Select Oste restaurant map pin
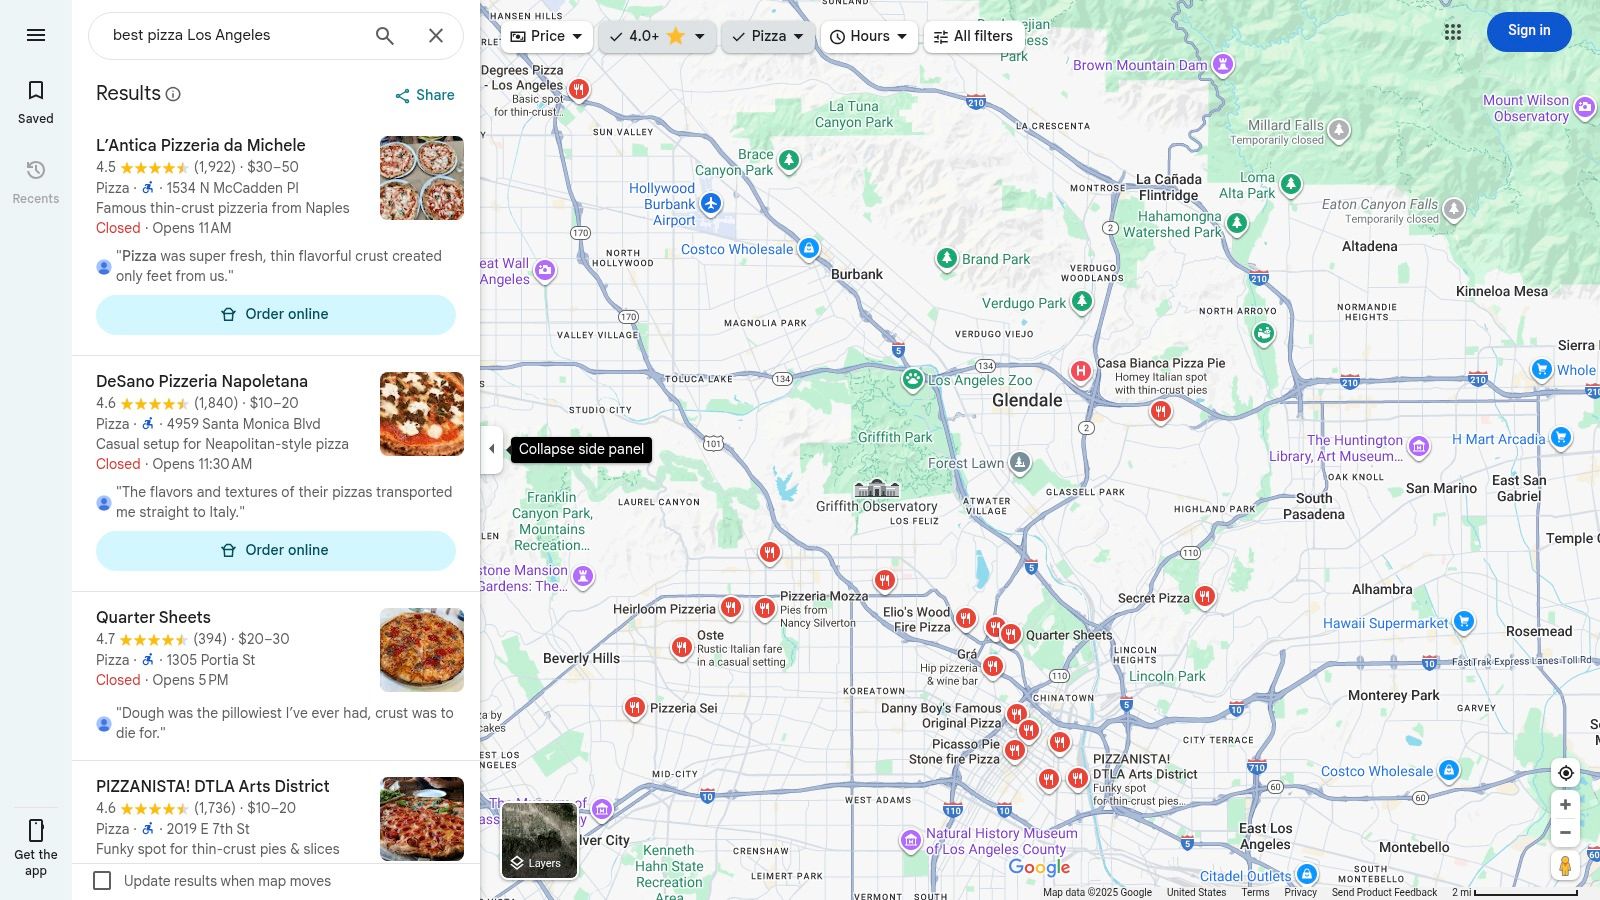Image resolution: width=1600 pixels, height=900 pixels. tap(681, 648)
